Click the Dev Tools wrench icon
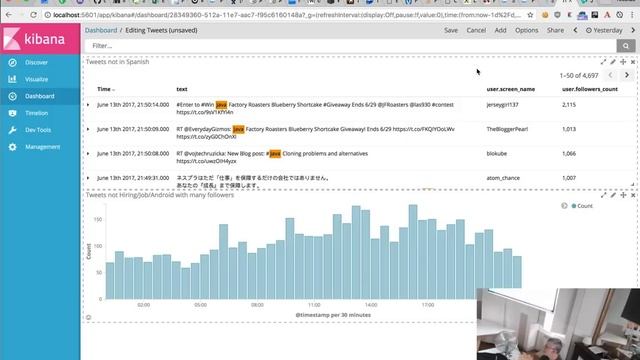The image size is (640, 360). pyautogui.click(x=12, y=130)
